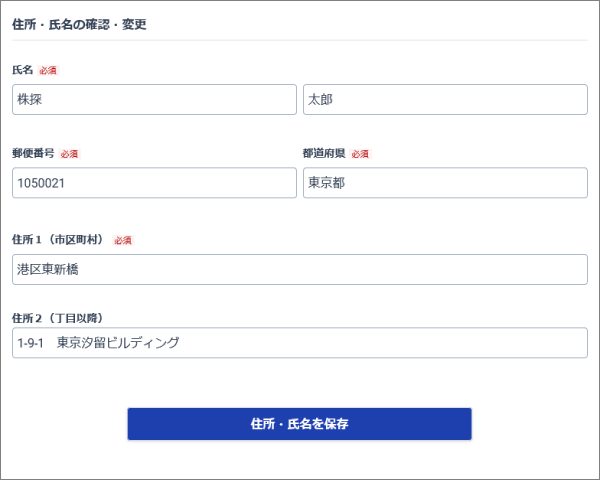Click the 住所・氏名の確認・変更 heading
Image resolution: width=600 pixels, height=480 pixels.
[79, 24]
